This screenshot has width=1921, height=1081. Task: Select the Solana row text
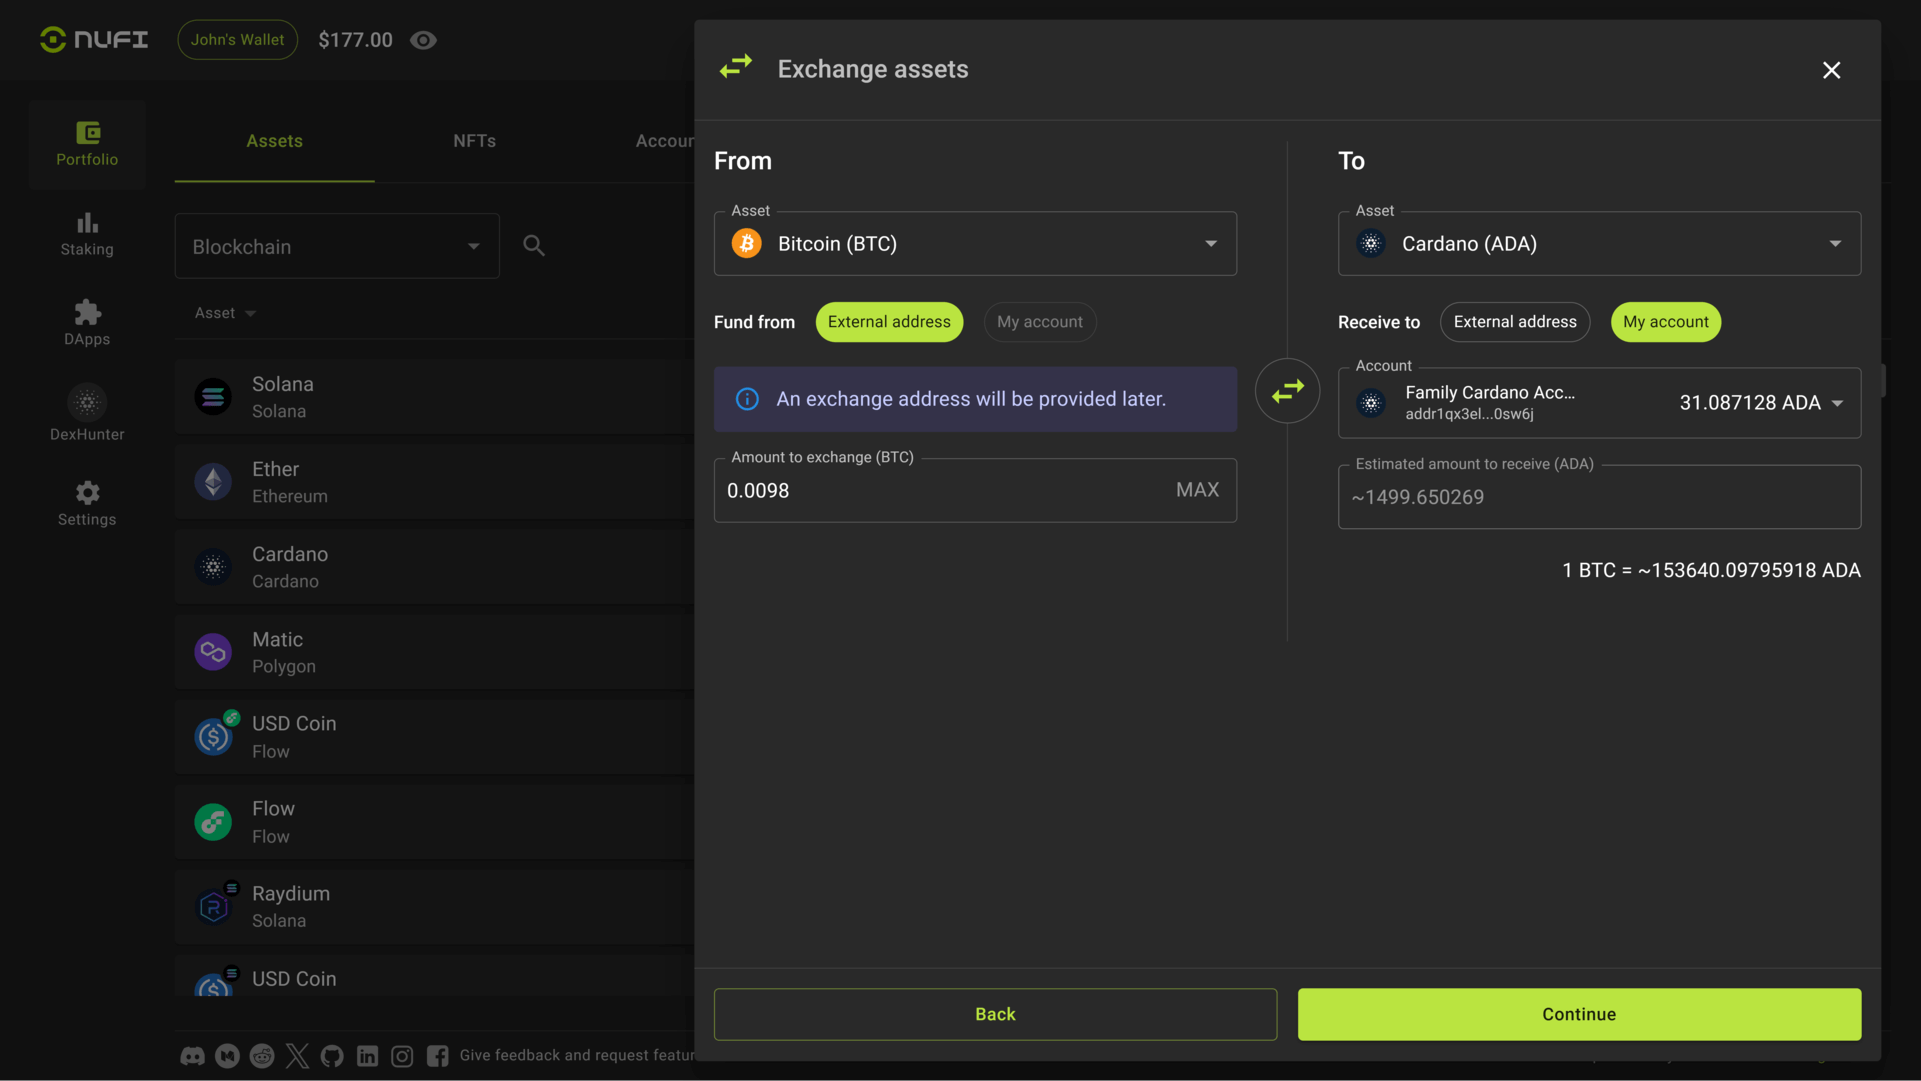[x=282, y=397]
